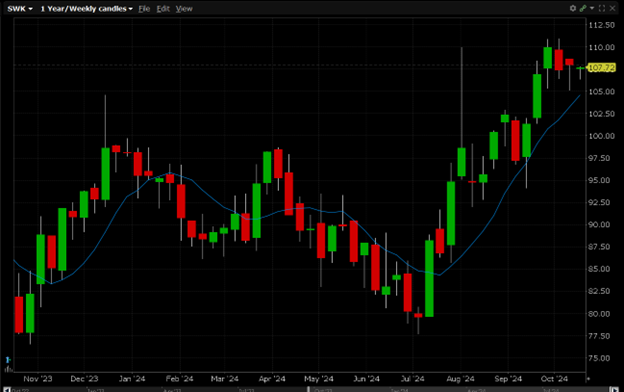Click the Aug '24 date axis label
Viewport: 624px width, 392px height.
point(460,378)
